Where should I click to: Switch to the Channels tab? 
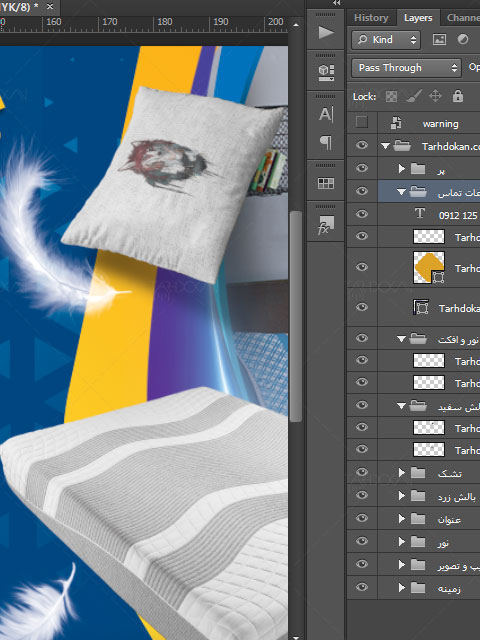[463, 18]
